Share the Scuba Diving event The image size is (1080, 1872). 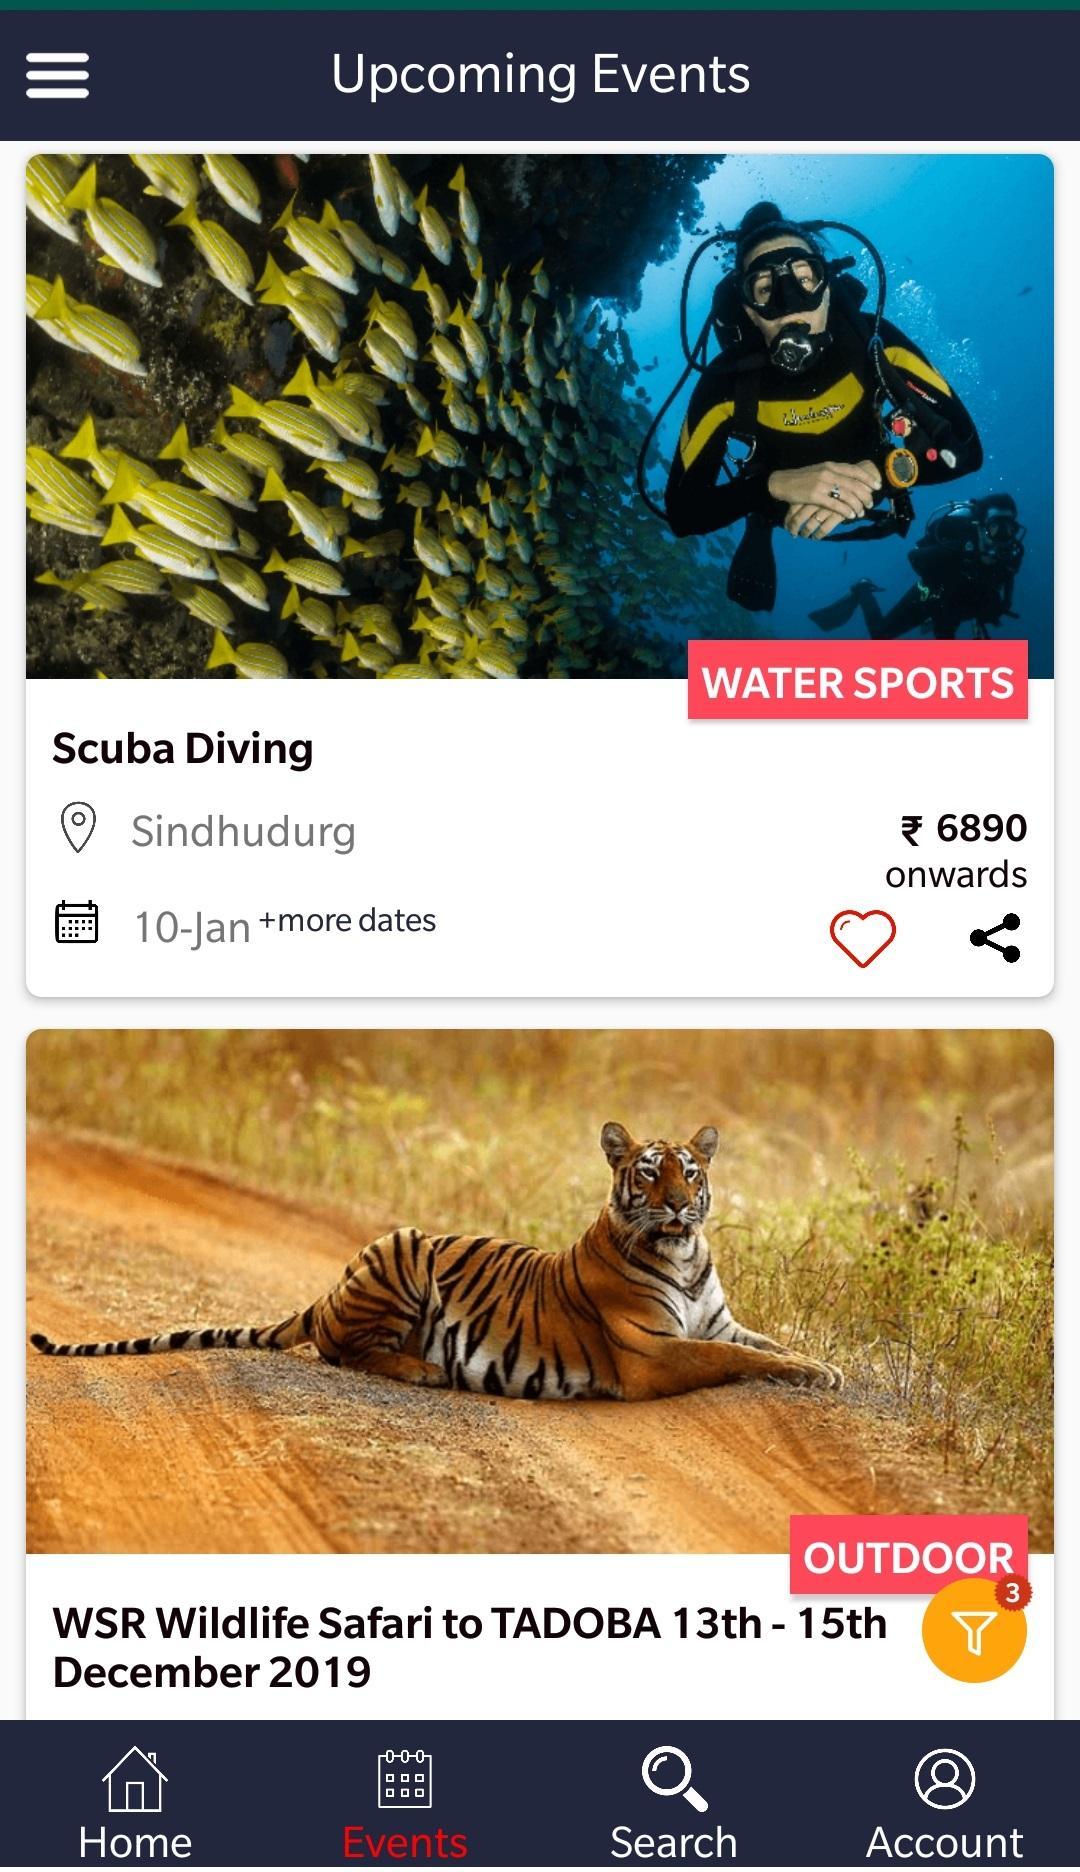pyautogui.click(x=995, y=938)
